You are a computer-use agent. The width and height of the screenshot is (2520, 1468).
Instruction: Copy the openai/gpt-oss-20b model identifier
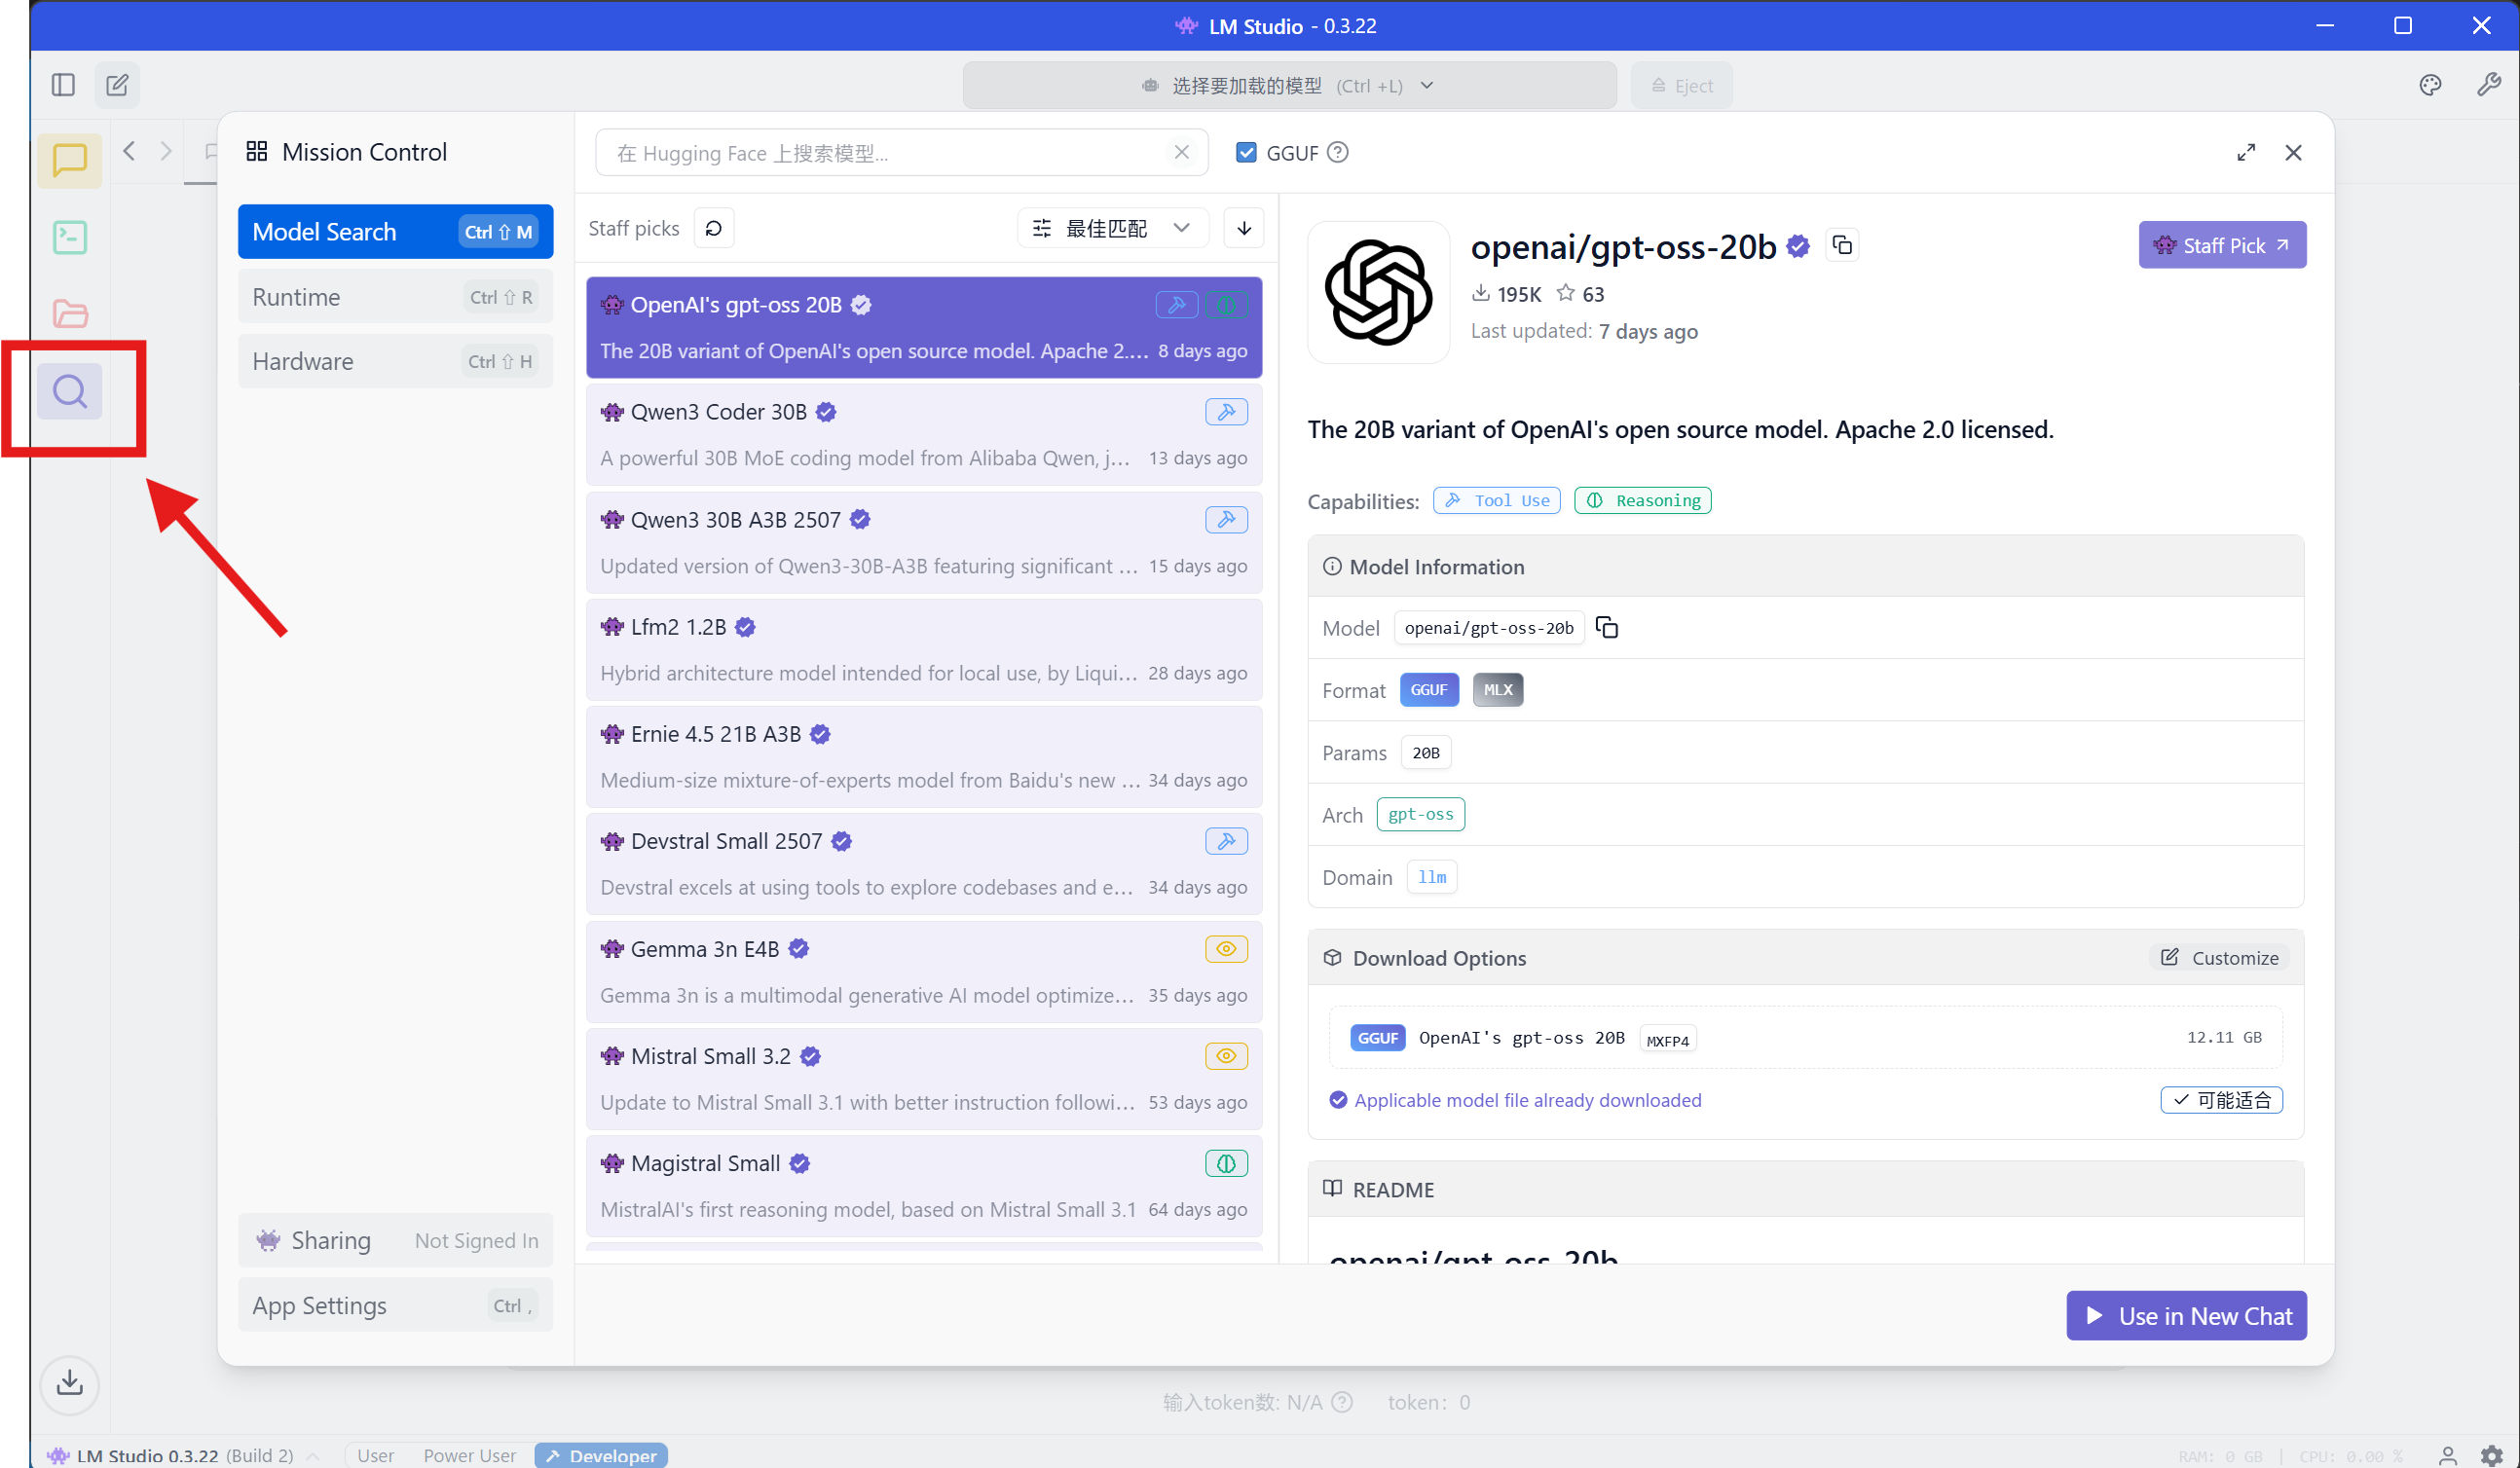[1607, 628]
